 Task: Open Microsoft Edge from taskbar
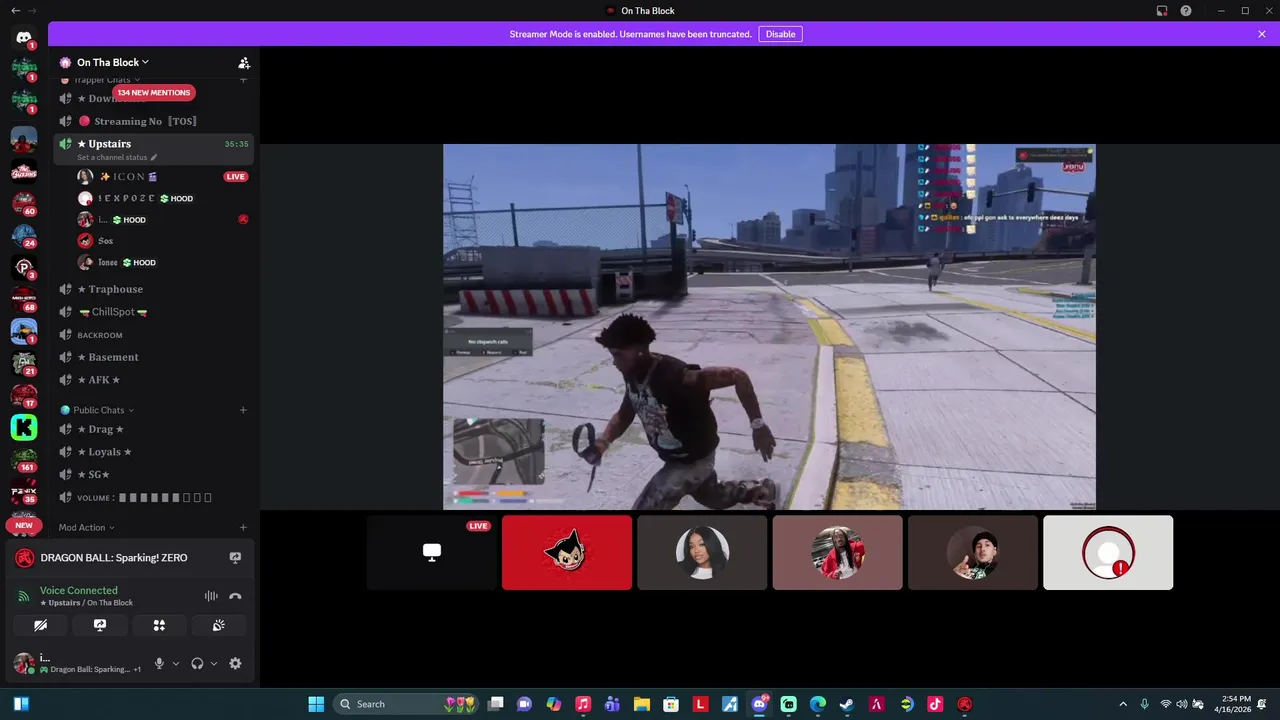817,704
